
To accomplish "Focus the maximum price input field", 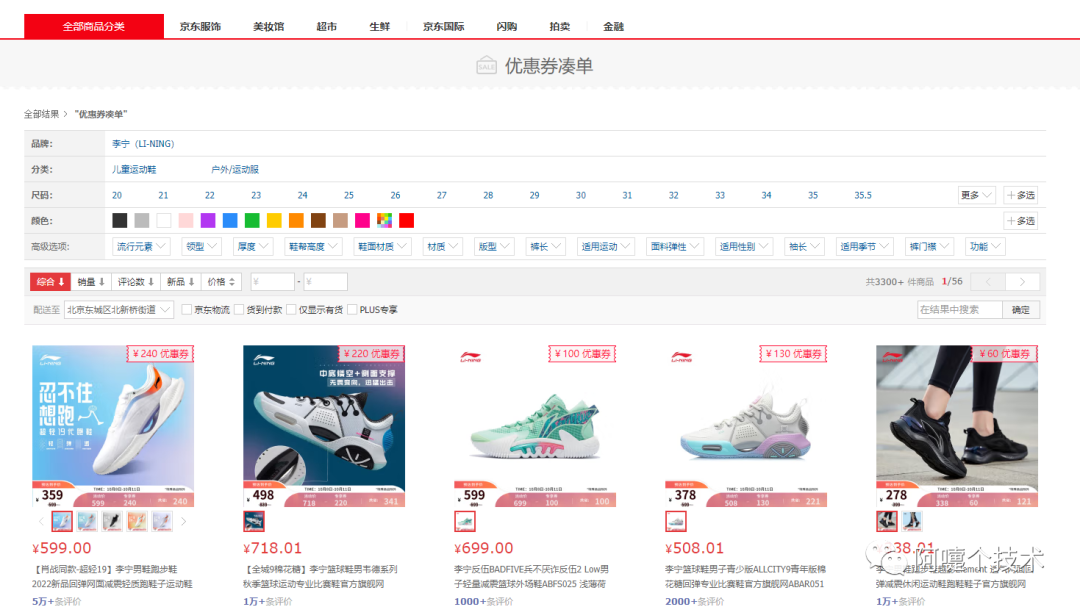I will (x=325, y=282).
